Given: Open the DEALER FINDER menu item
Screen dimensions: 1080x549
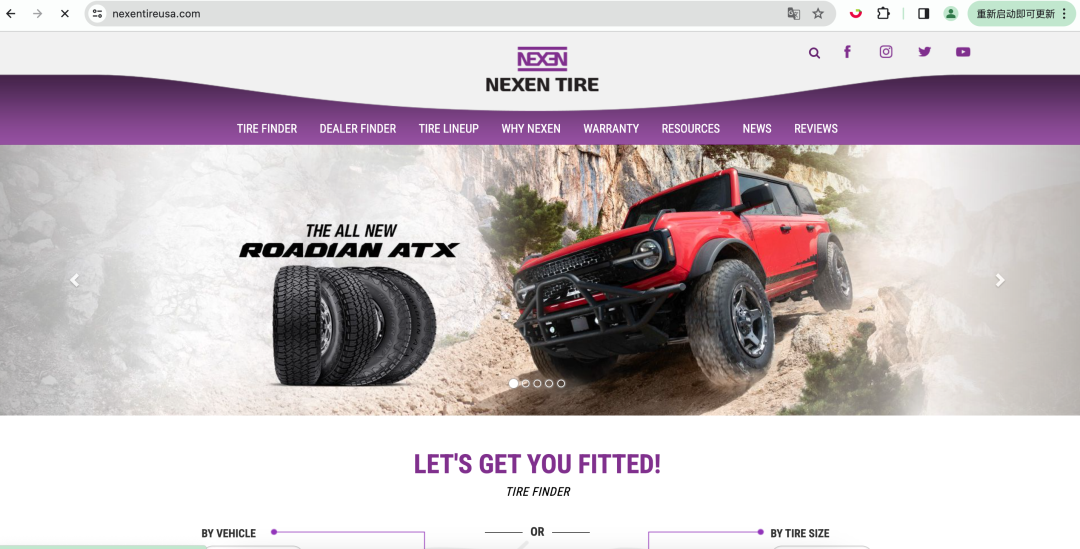Looking at the screenshot, I should pos(357,129).
